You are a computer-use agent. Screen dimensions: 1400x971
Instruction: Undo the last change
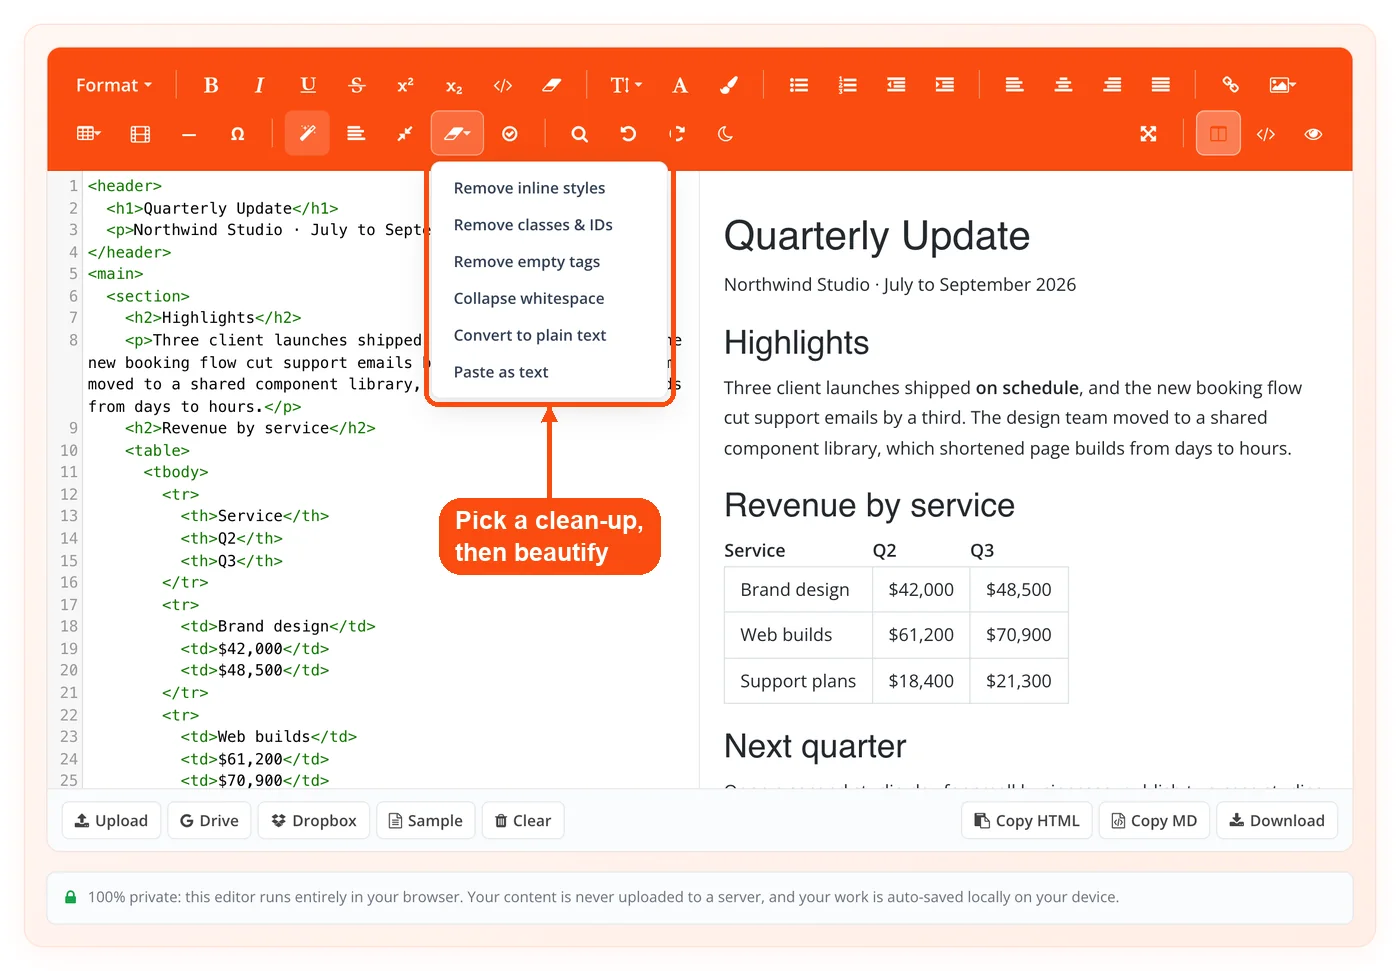pyautogui.click(x=628, y=134)
